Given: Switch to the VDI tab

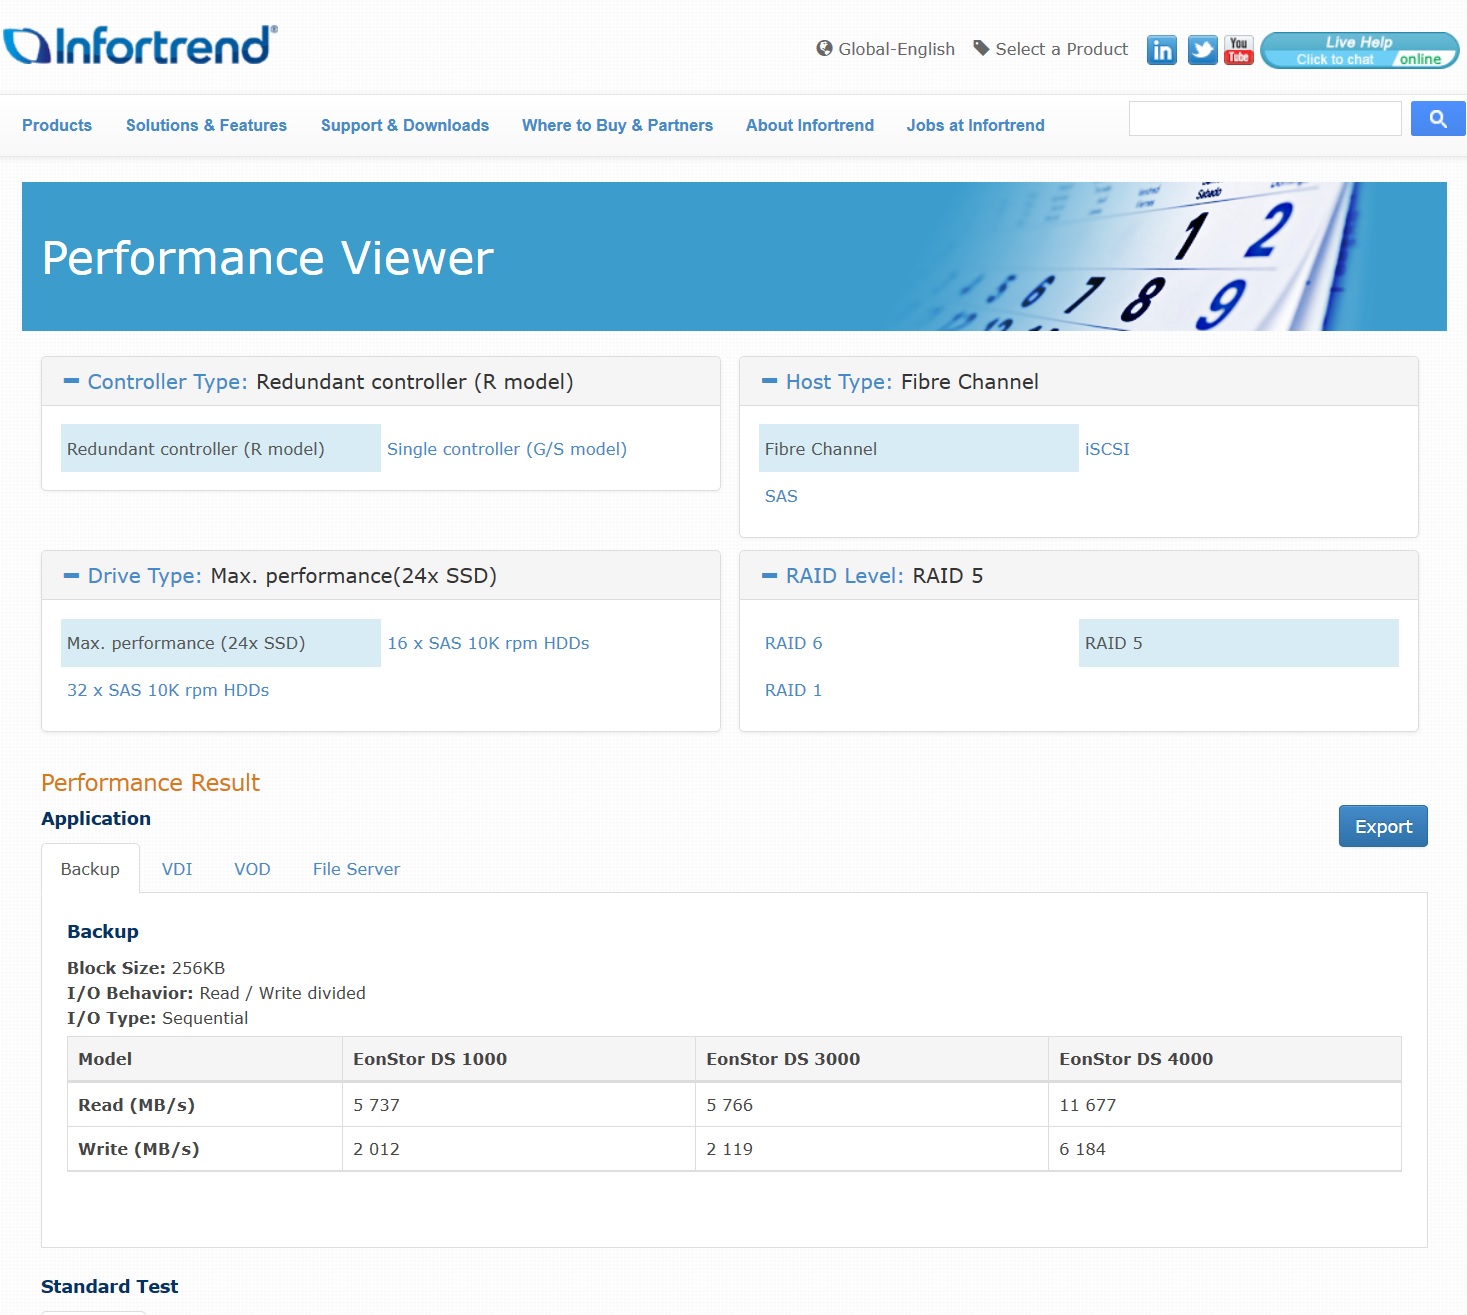Looking at the screenshot, I should (177, 869).
